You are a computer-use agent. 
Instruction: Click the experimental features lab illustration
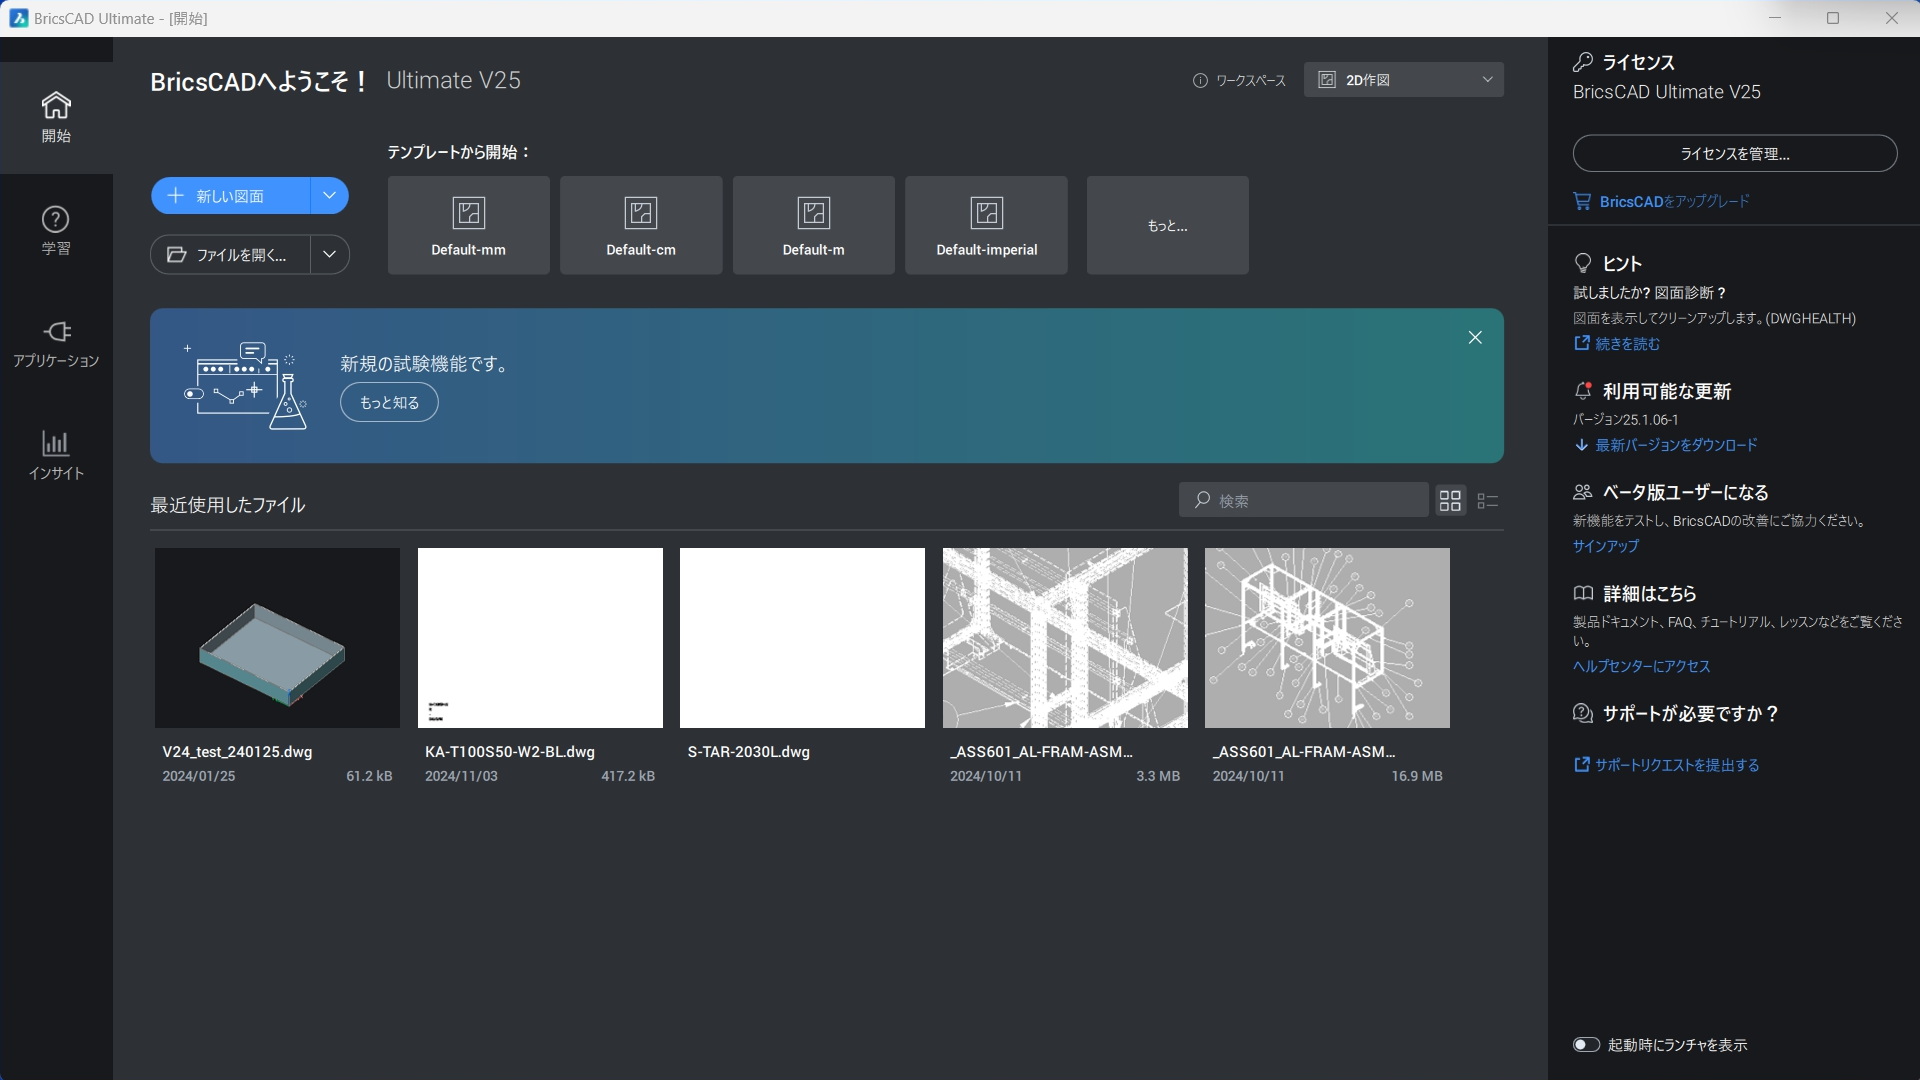point(246,386)
